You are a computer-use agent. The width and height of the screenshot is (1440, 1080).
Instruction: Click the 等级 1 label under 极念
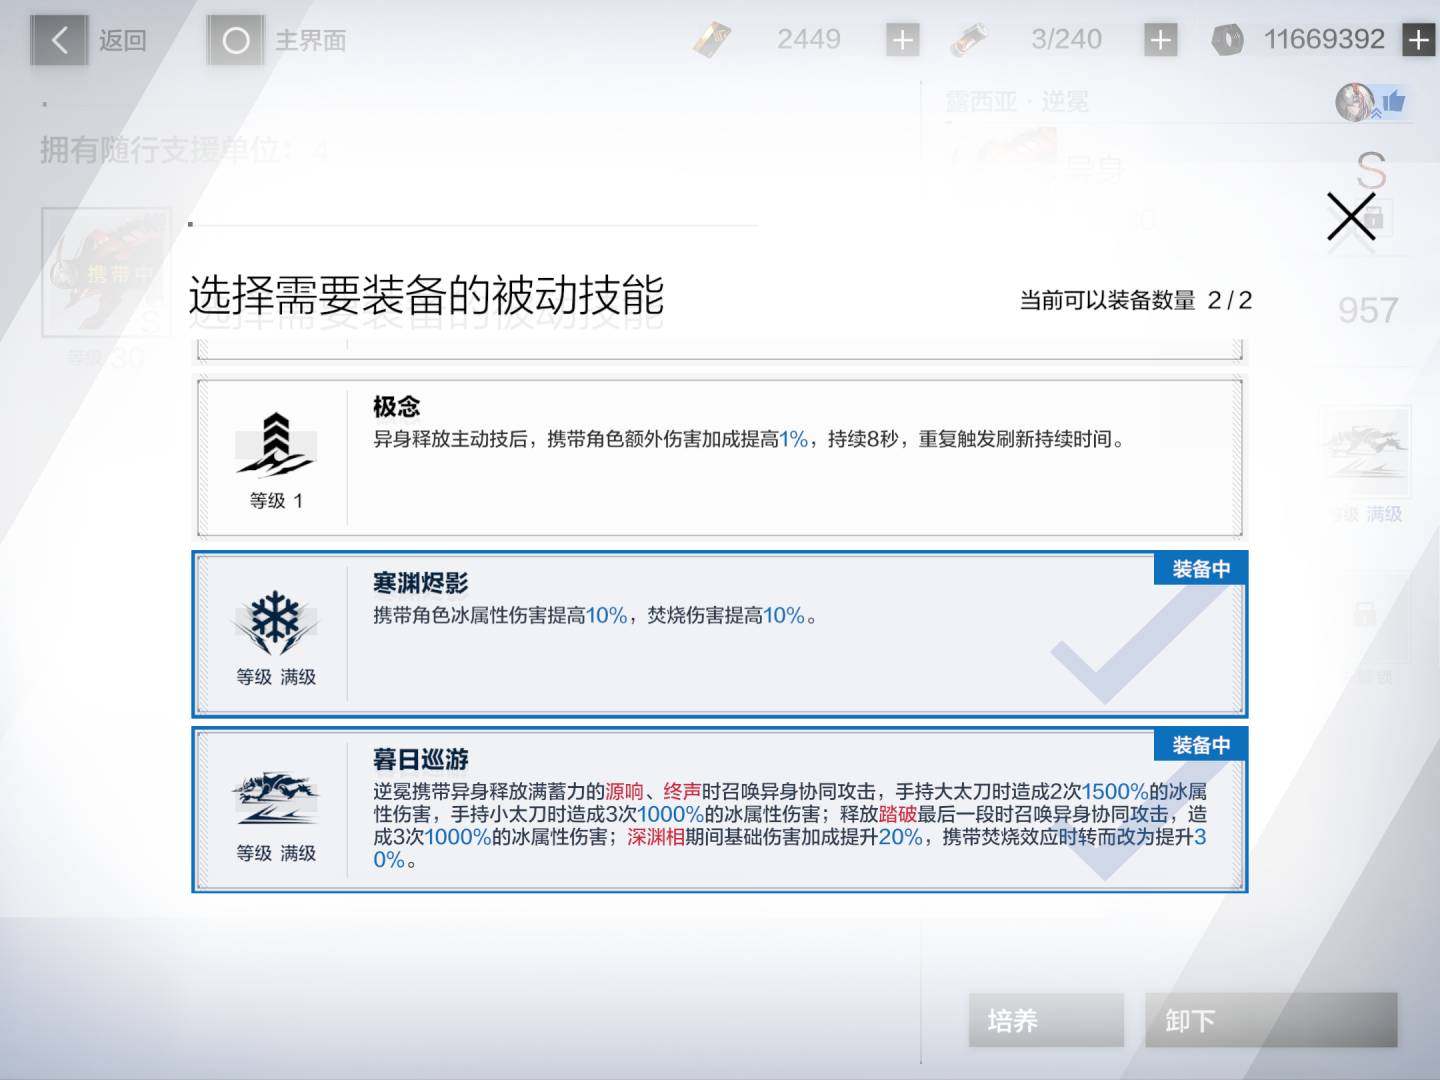pos(276,500)
